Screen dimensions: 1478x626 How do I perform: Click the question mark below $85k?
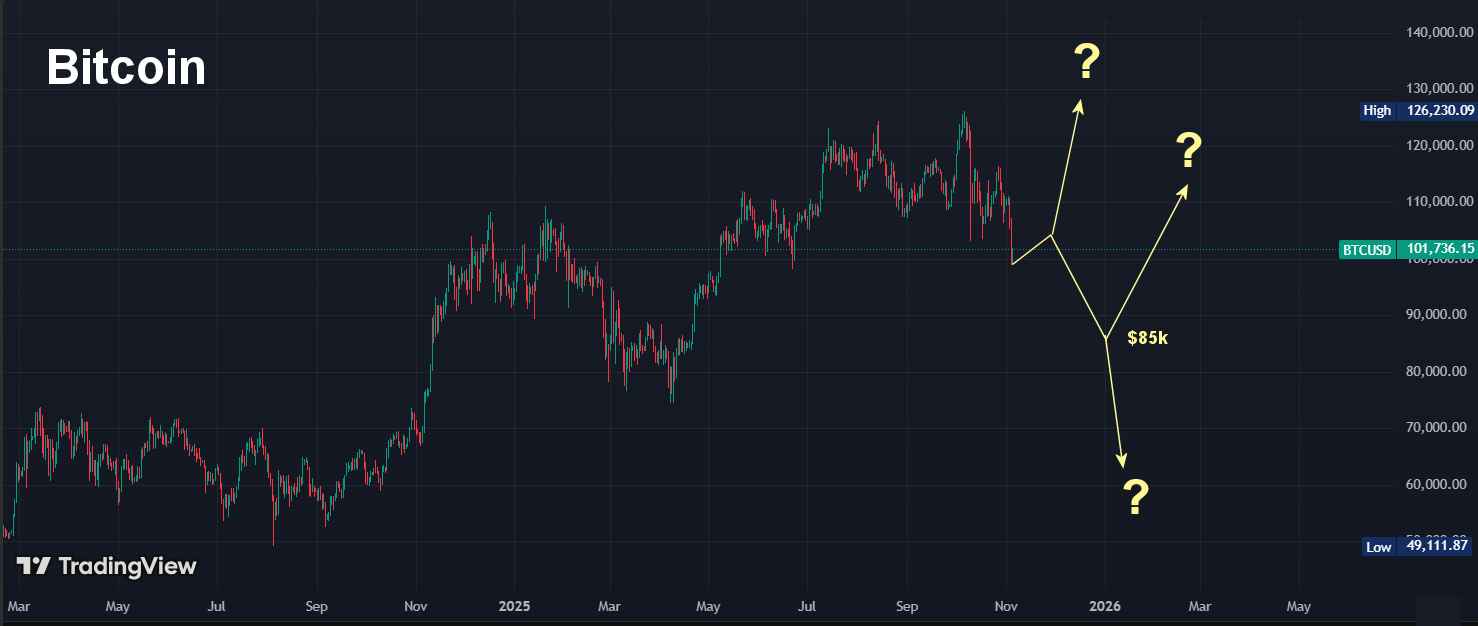click(1135, 497)
